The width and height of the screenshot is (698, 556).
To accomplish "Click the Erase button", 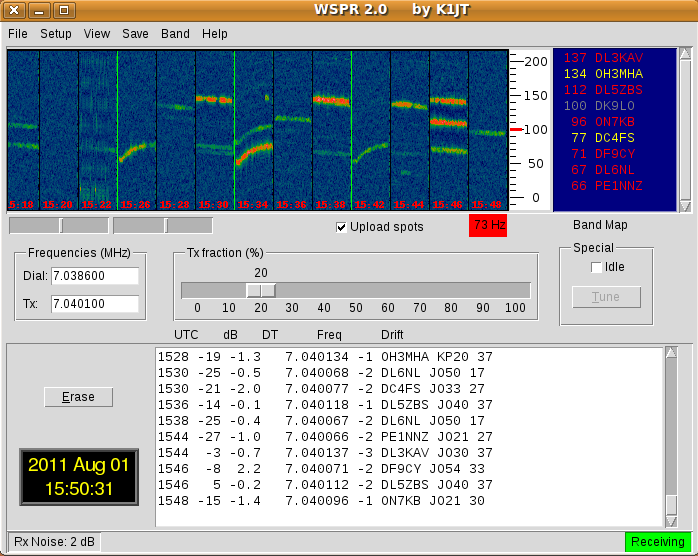I will pyautogui.click(x=78, y=397).
